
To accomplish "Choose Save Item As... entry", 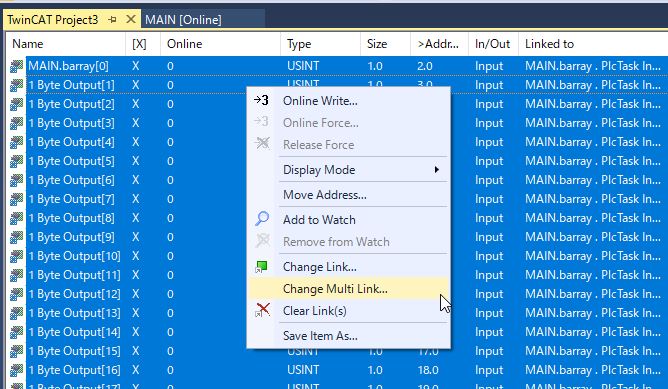I will 348,336.
